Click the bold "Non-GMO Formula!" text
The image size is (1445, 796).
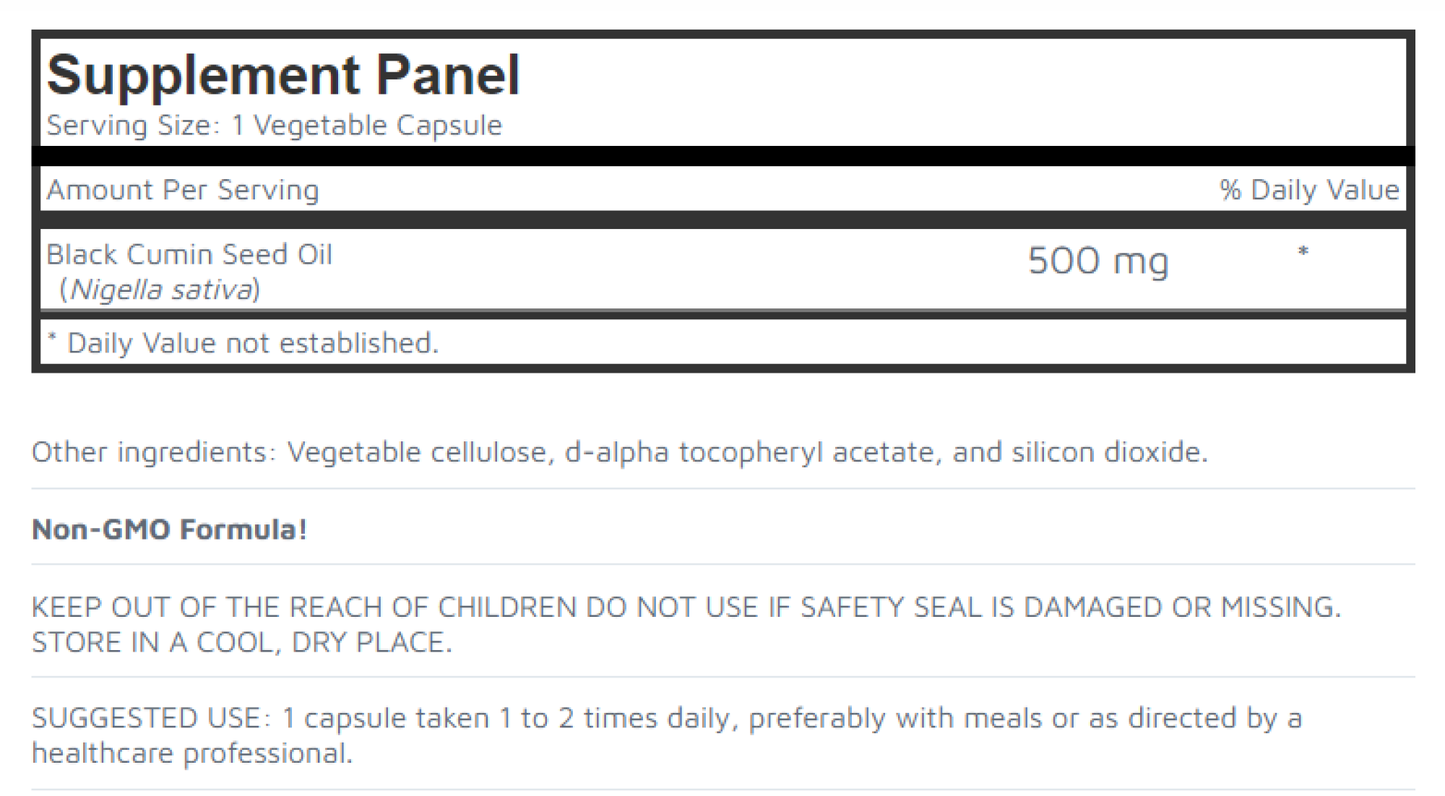169,529
